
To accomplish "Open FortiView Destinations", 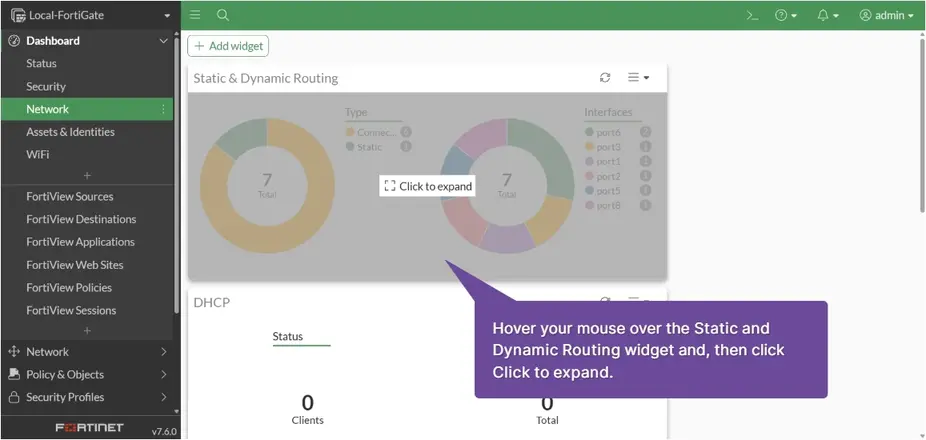I will 81,219.
